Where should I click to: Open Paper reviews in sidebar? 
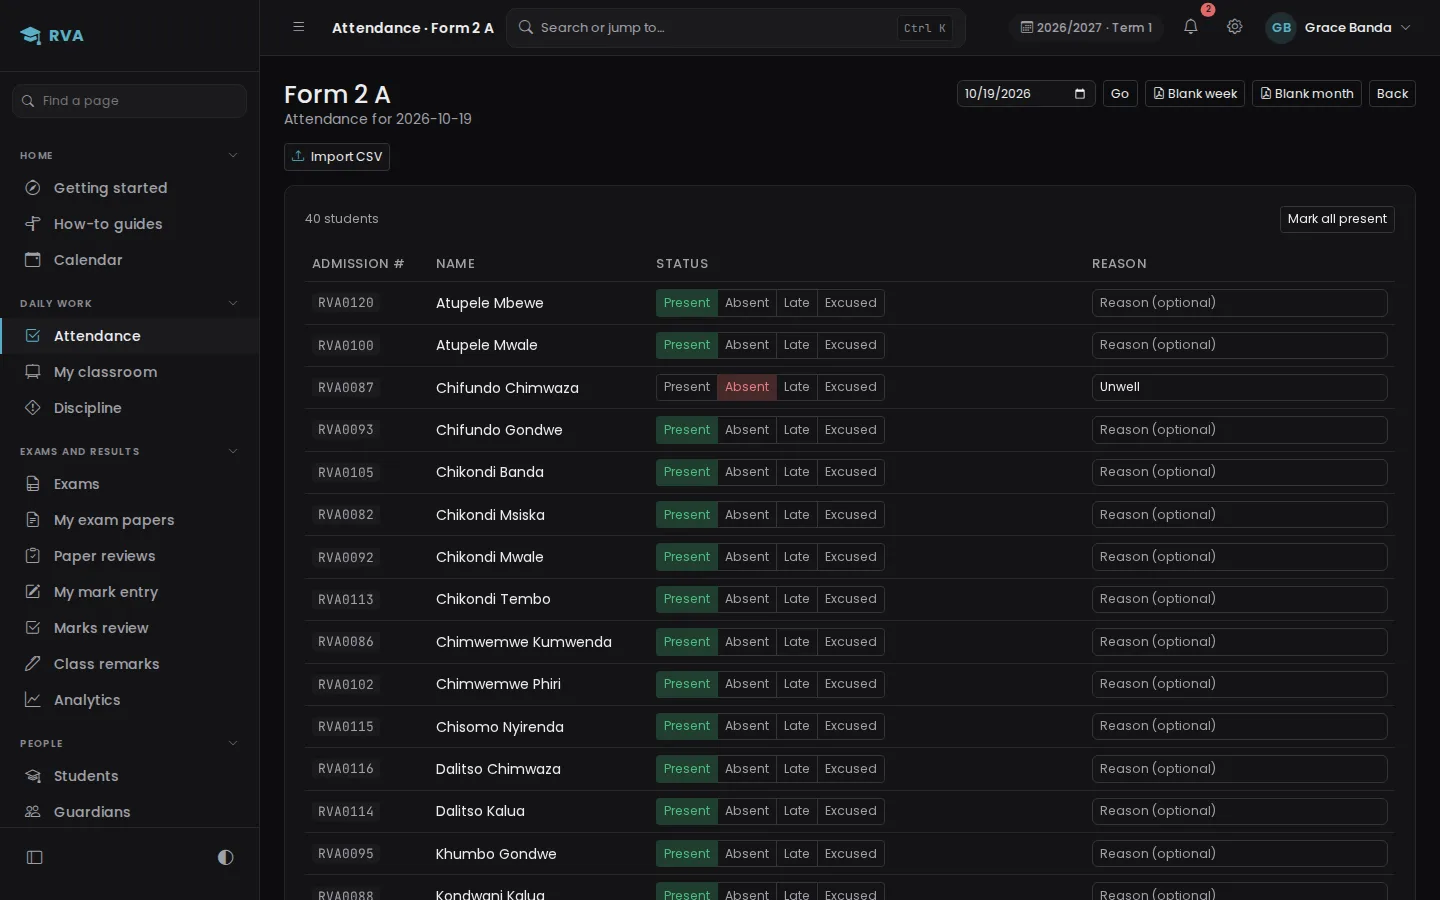pos(130,556)
